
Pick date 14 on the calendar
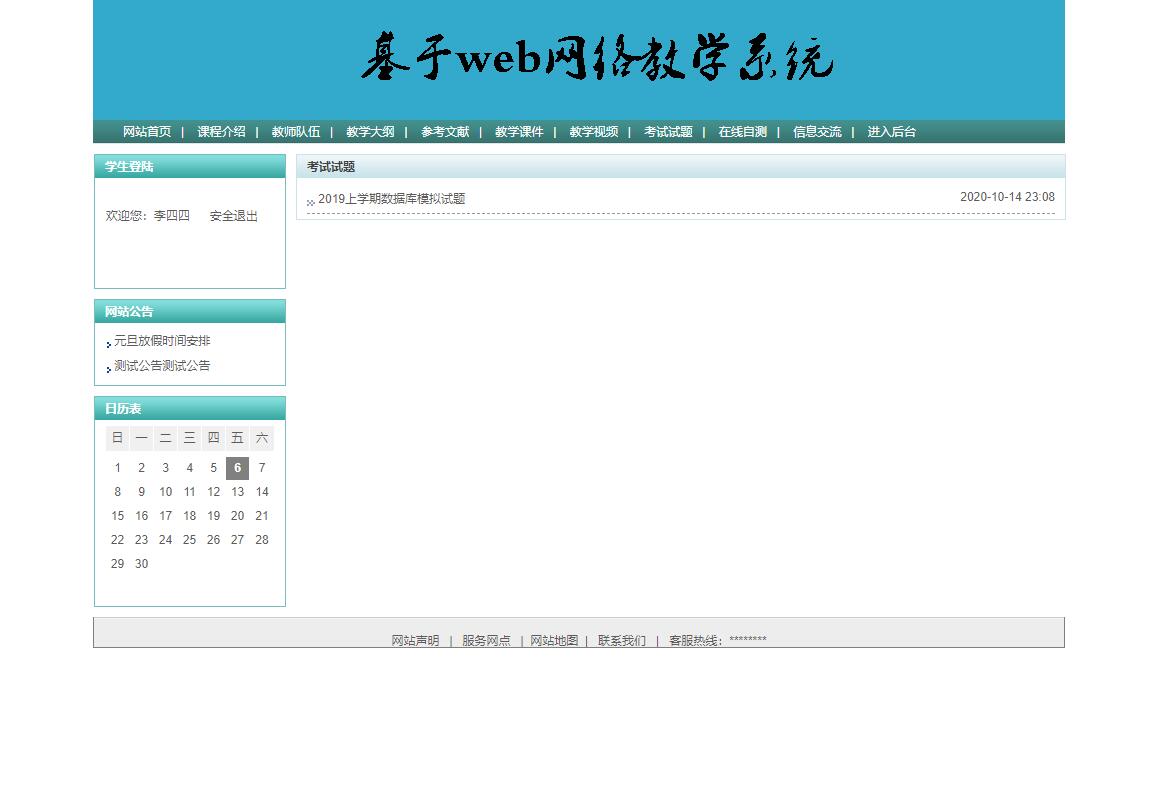(x=261, y=491)
